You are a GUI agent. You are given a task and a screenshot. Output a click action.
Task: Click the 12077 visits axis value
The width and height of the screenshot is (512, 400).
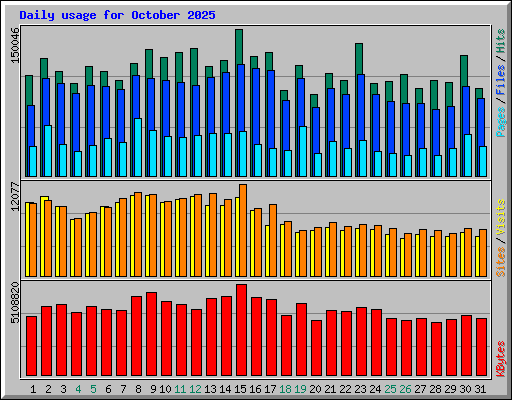coord(15,196)
